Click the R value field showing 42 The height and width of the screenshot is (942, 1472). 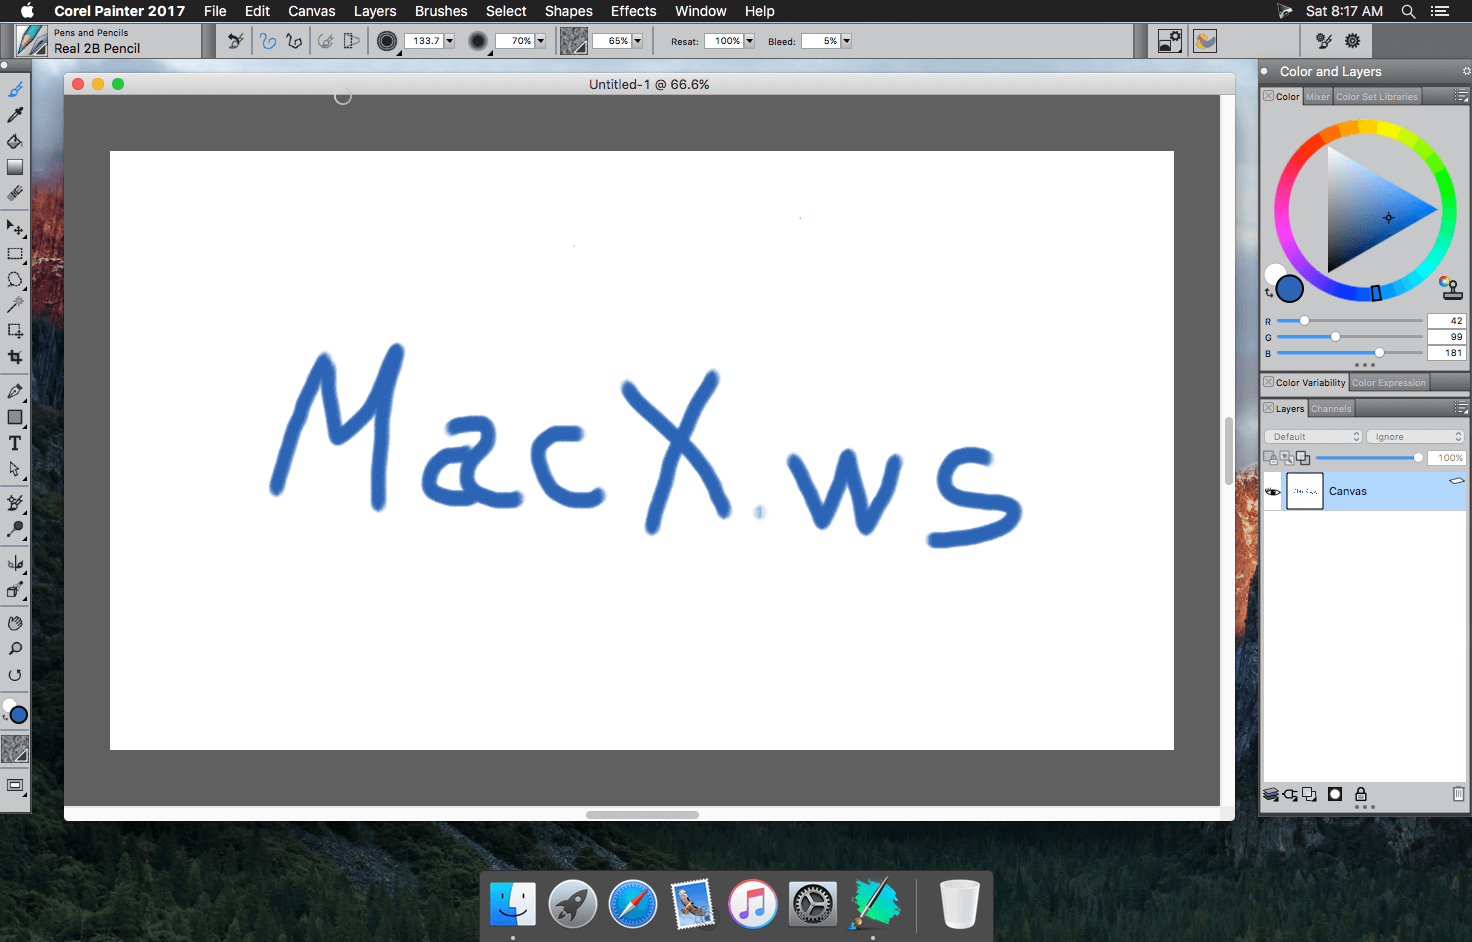(1447, 321)
